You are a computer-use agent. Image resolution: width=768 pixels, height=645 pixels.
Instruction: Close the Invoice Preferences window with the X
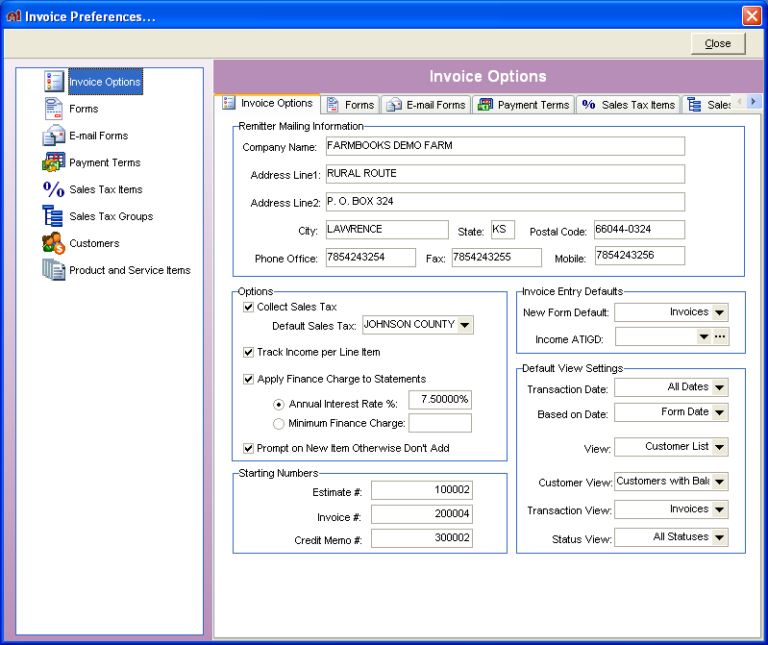pos(751,16)
